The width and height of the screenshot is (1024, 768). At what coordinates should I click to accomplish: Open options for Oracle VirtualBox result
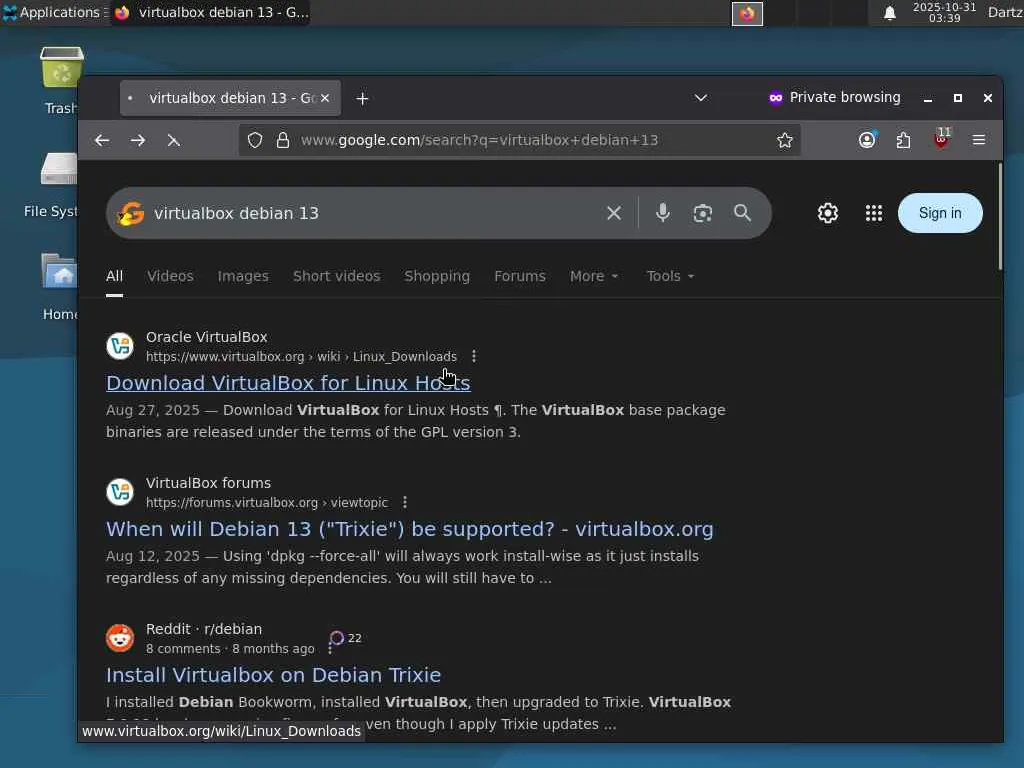(x=473, y=357)
